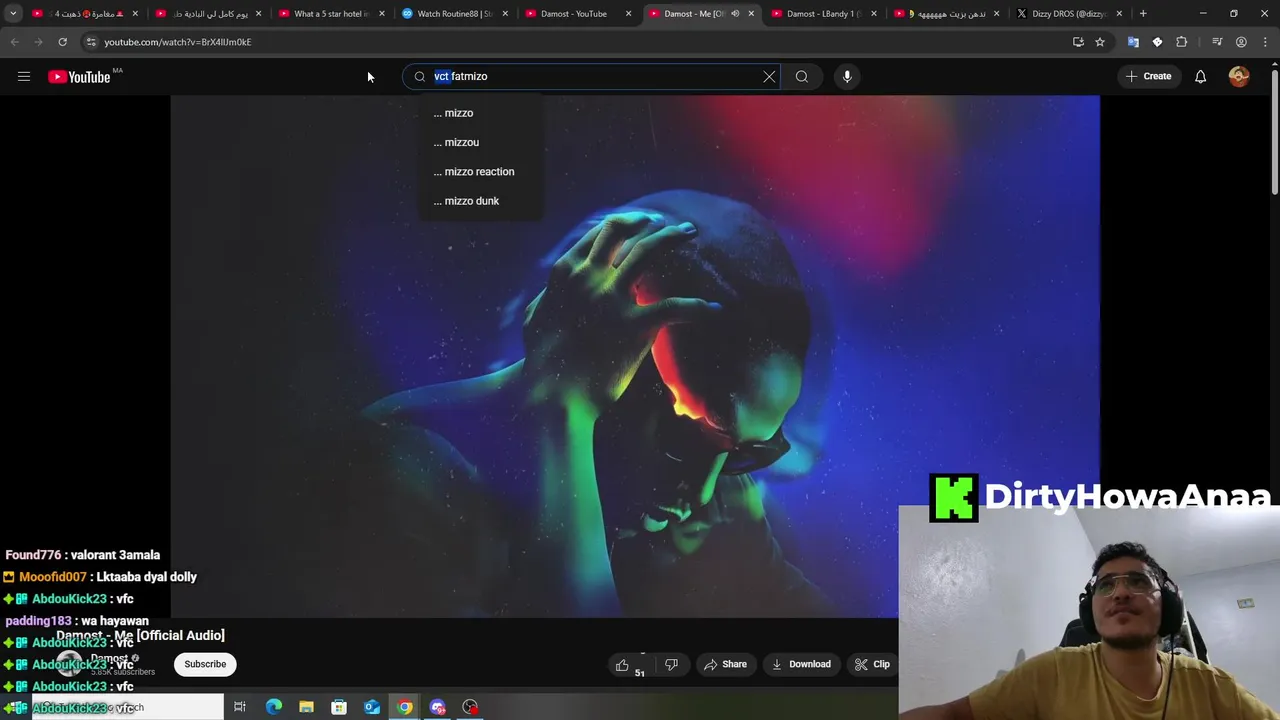The image size is (1280, 720).
Task: Click the 'Mooofid007' chat username
Action: [x=53, y=577]
